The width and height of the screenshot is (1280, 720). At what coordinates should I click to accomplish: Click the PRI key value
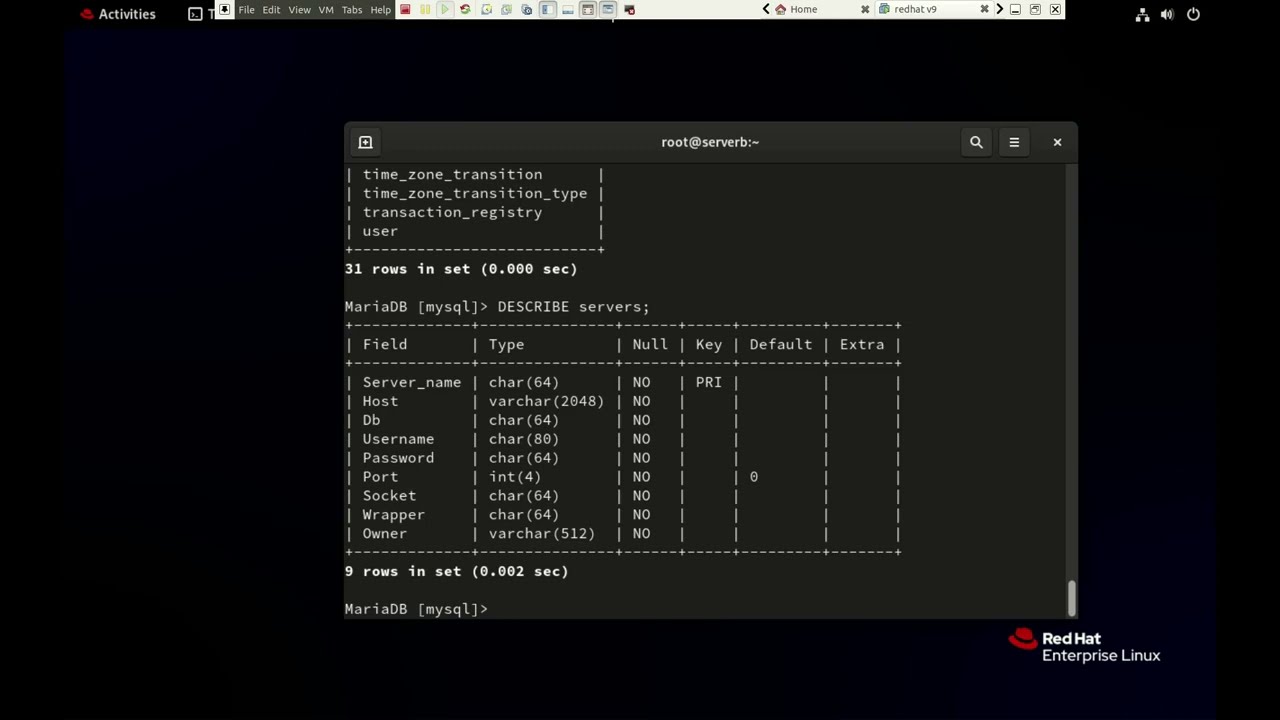(x=708, y=382)
